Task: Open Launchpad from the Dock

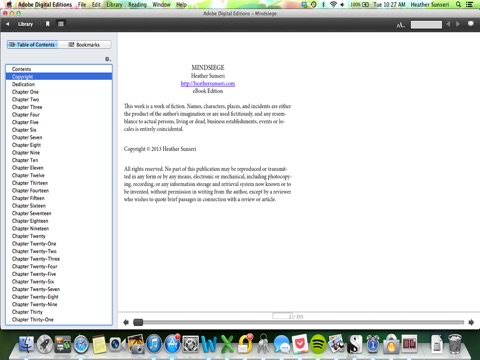Action: pyautogui.click(x=45, y=344)
